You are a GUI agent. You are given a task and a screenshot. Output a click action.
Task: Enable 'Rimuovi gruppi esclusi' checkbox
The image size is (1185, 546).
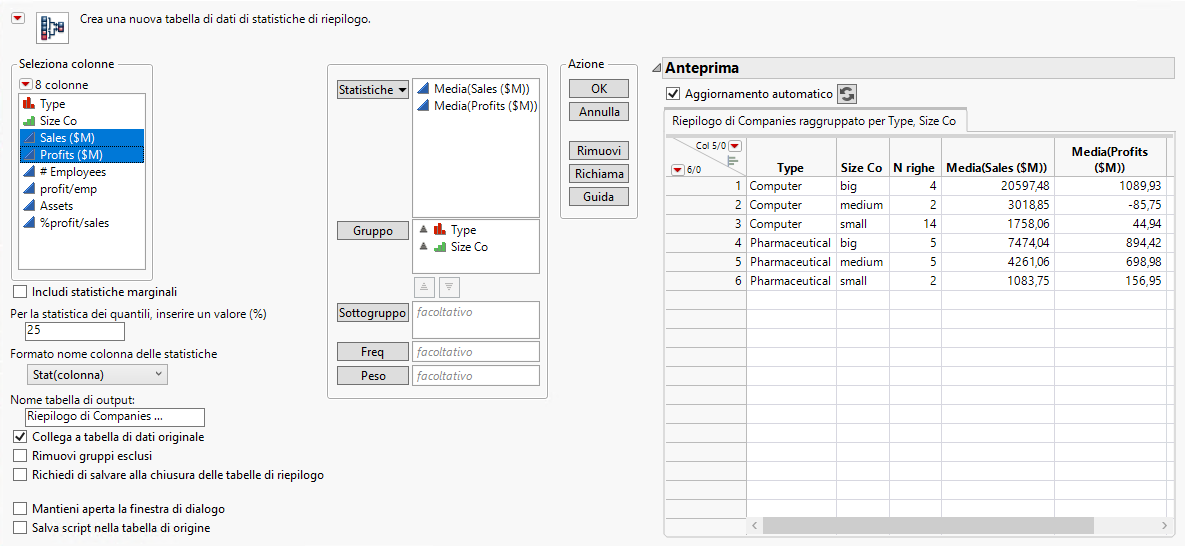click(20, 456)
